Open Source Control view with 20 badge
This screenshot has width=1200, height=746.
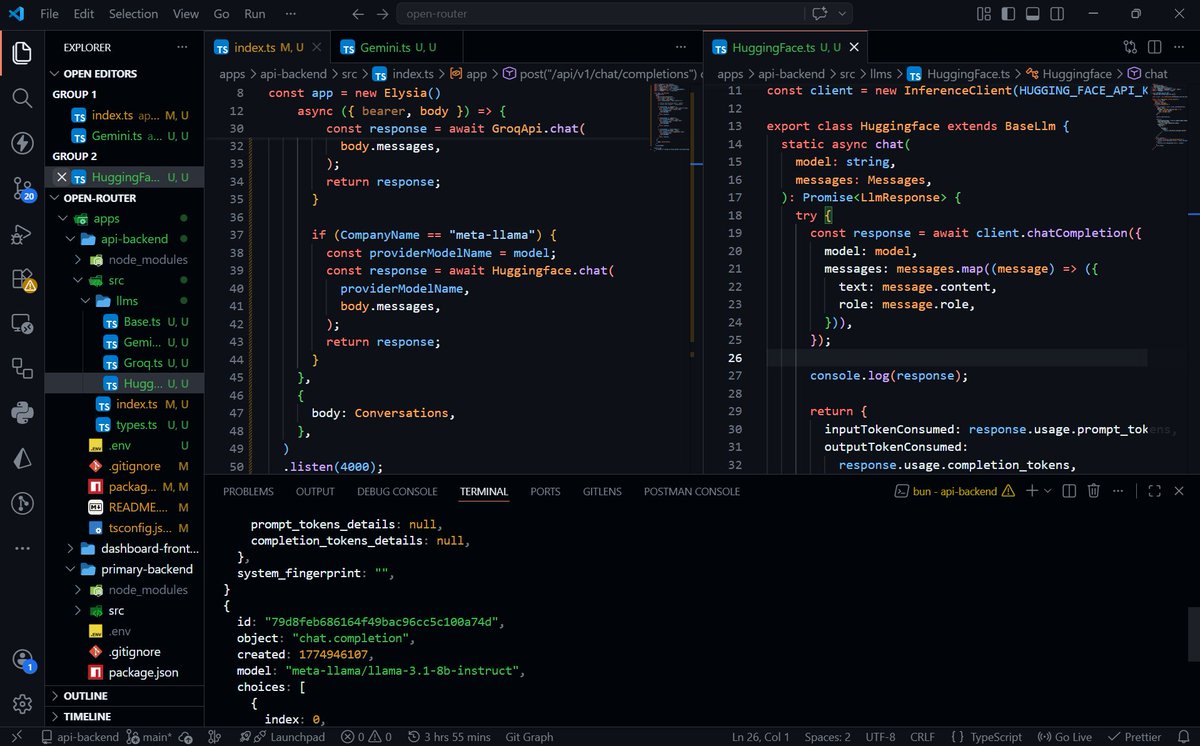click(22, 189)
